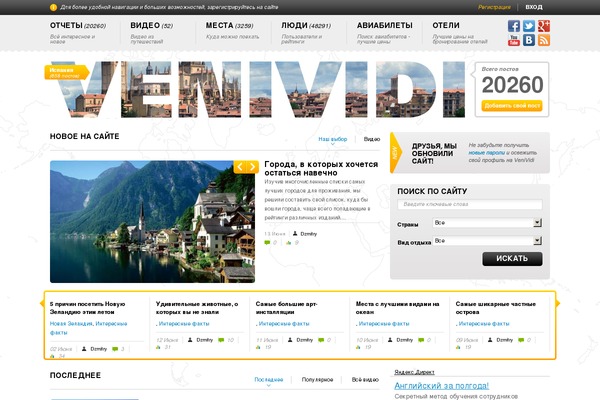Click the likes icon of the Удивительные животные card

[158, 347]
